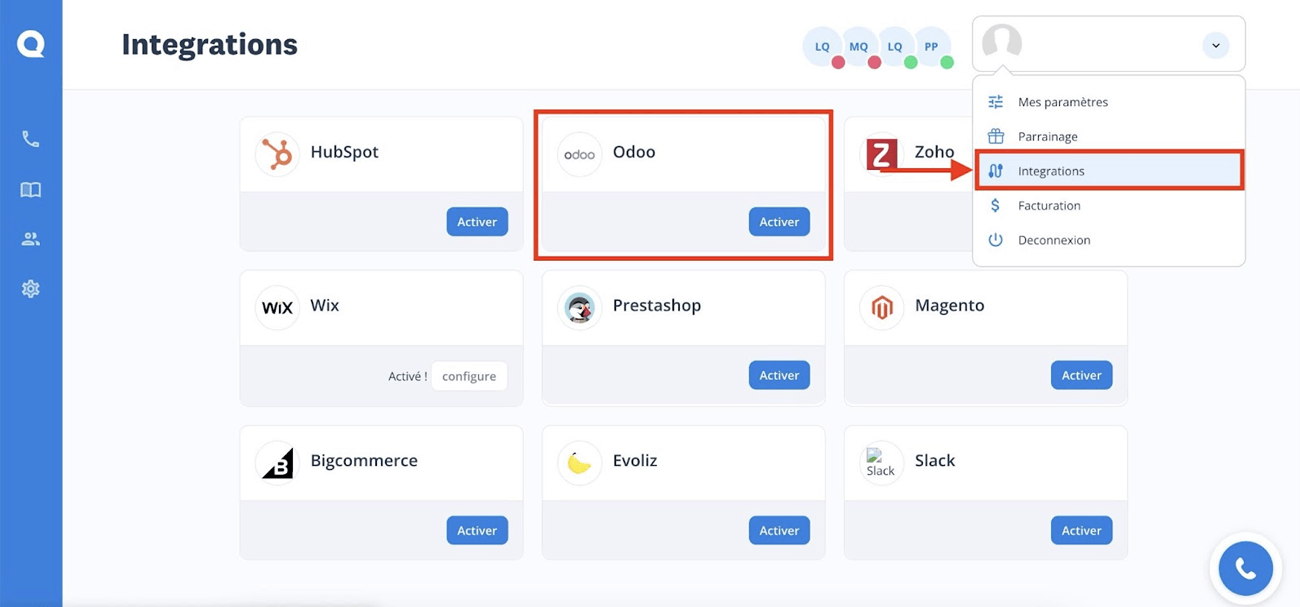Click the Magento card title
This screenshot has width=1300, height=607.
pos(950,305)
